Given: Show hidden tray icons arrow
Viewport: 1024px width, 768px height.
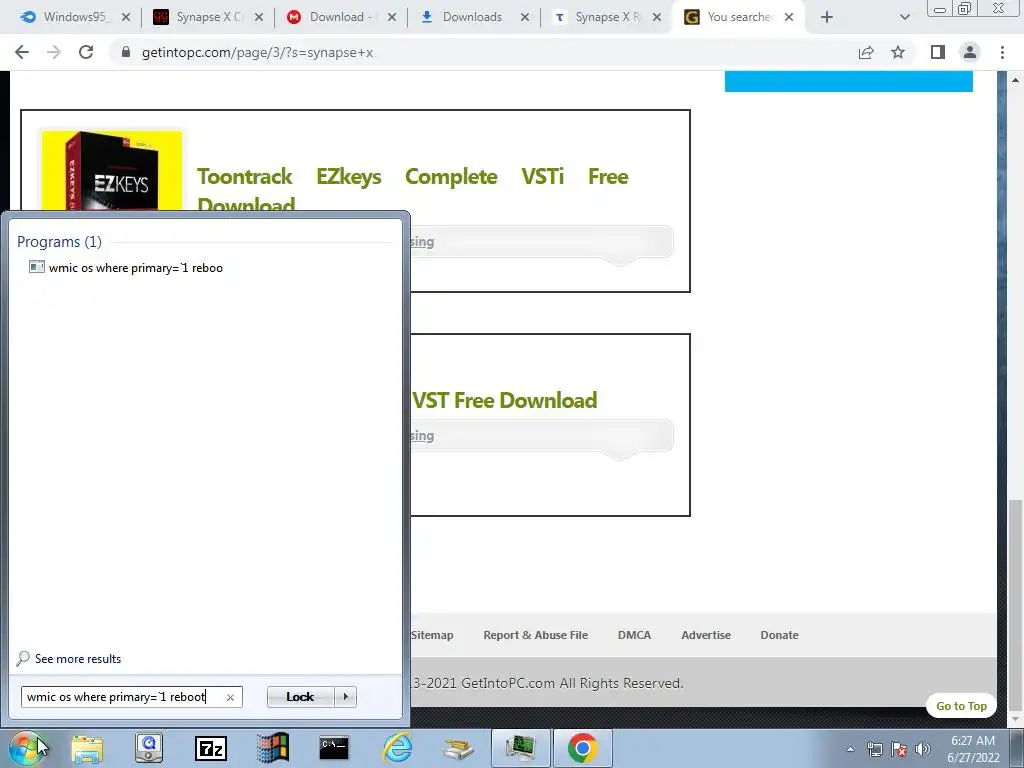Looking at the screenshot, I should (x=850, y=749).
